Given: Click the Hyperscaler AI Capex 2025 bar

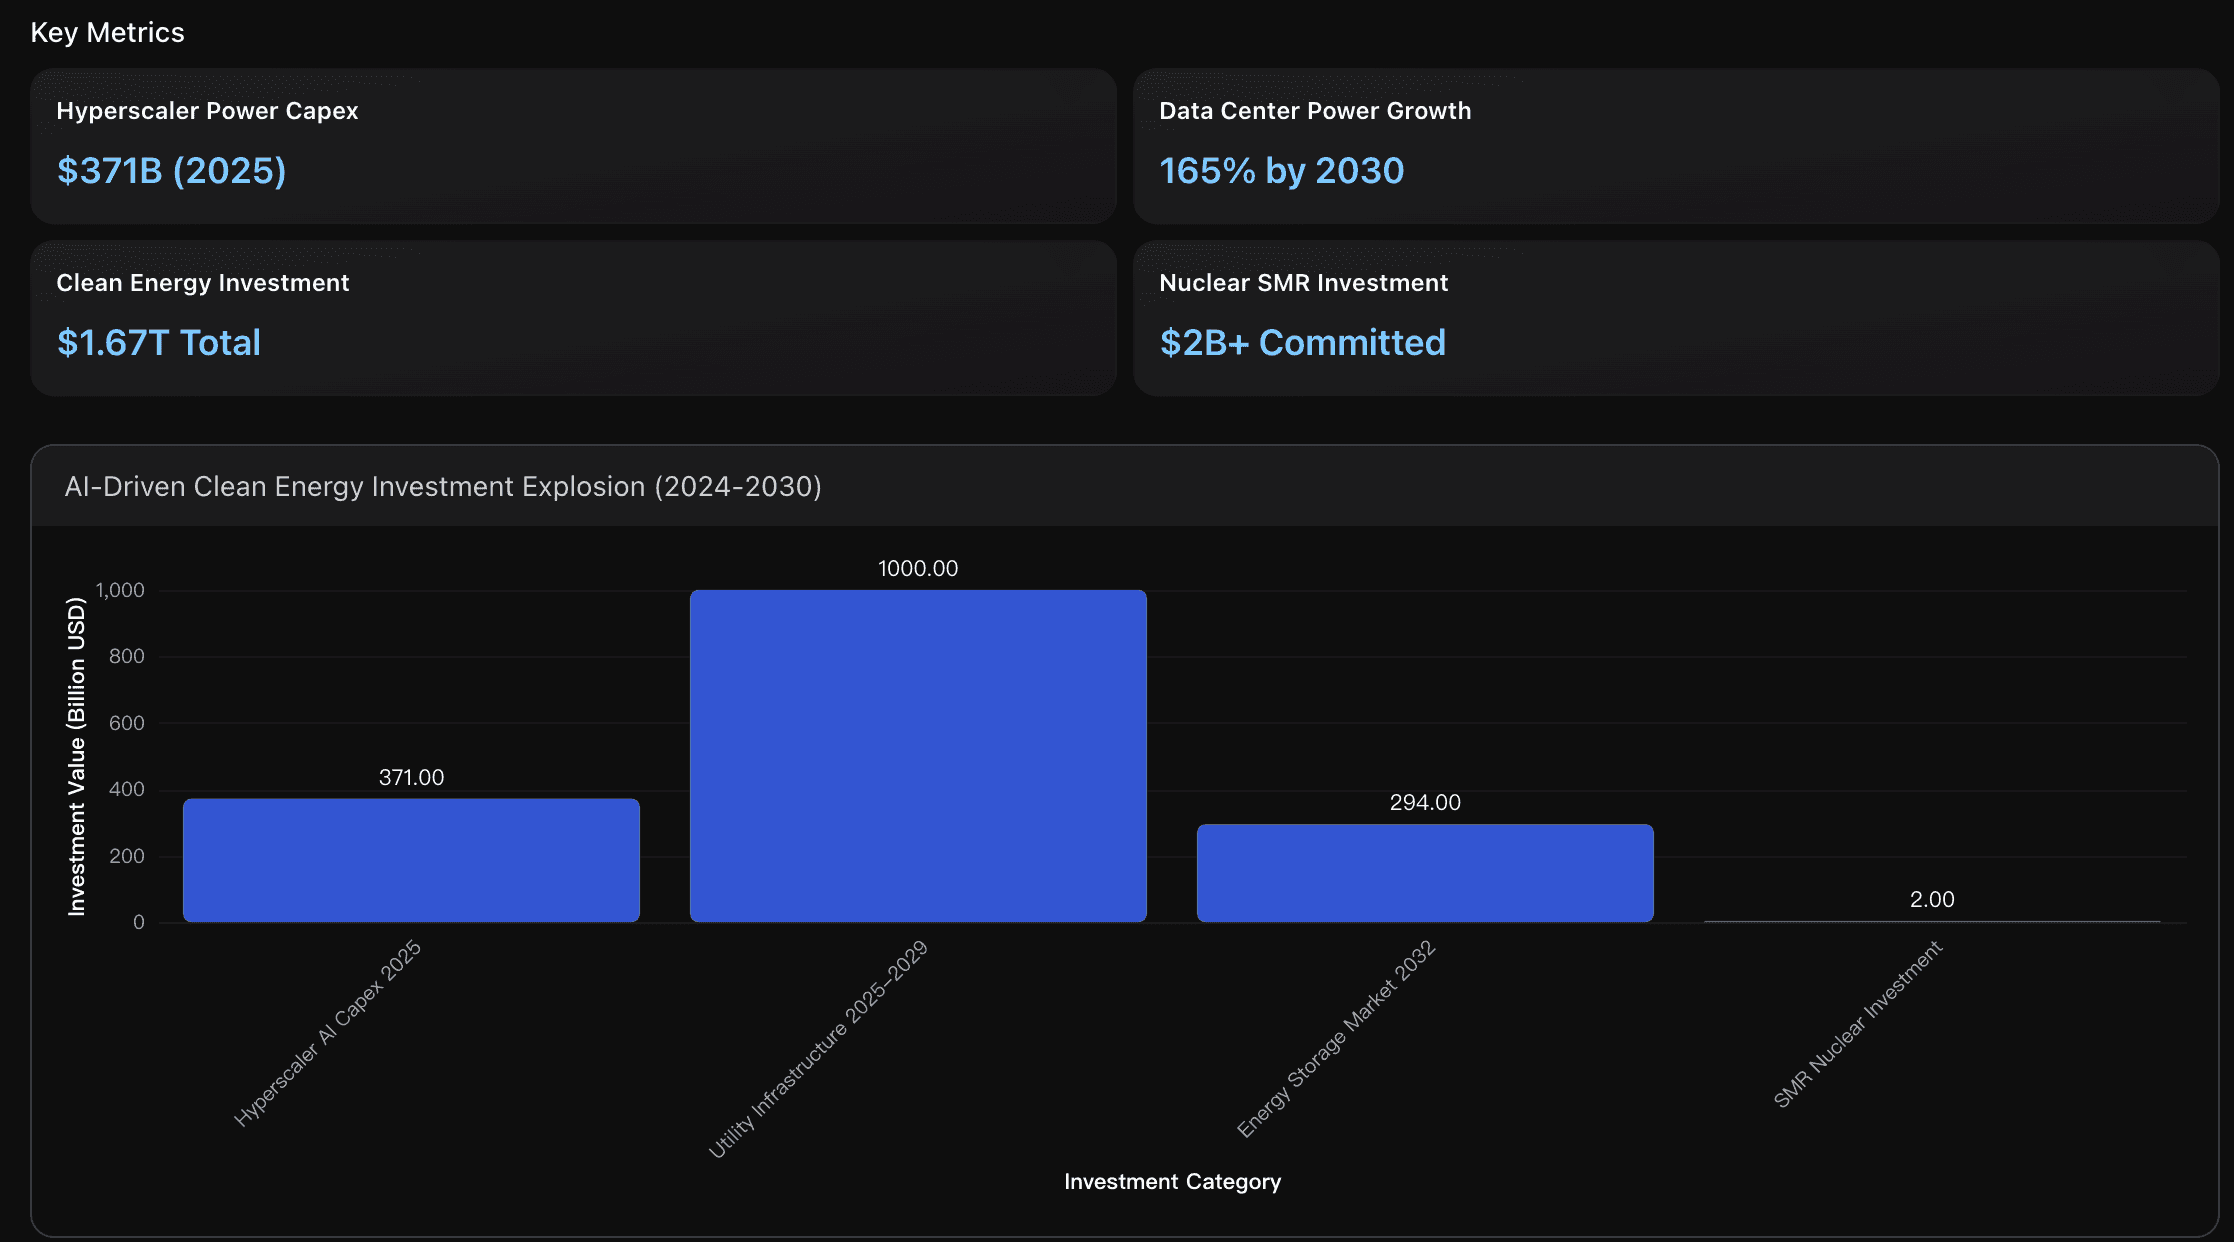Looking at the screenshot, I should tap(411, 860).
